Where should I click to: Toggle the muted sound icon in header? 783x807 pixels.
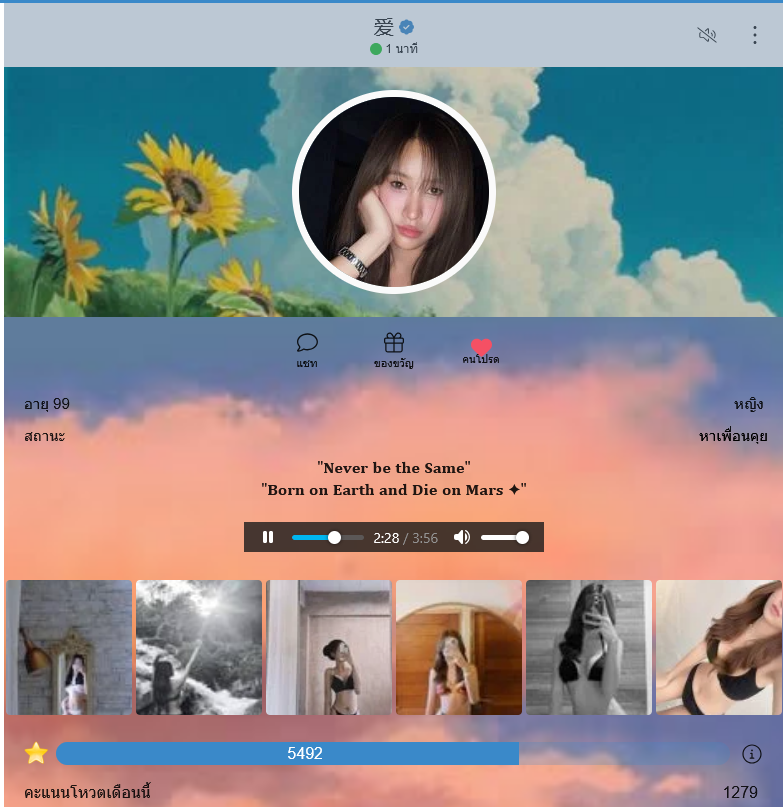(x=707, y=35)
